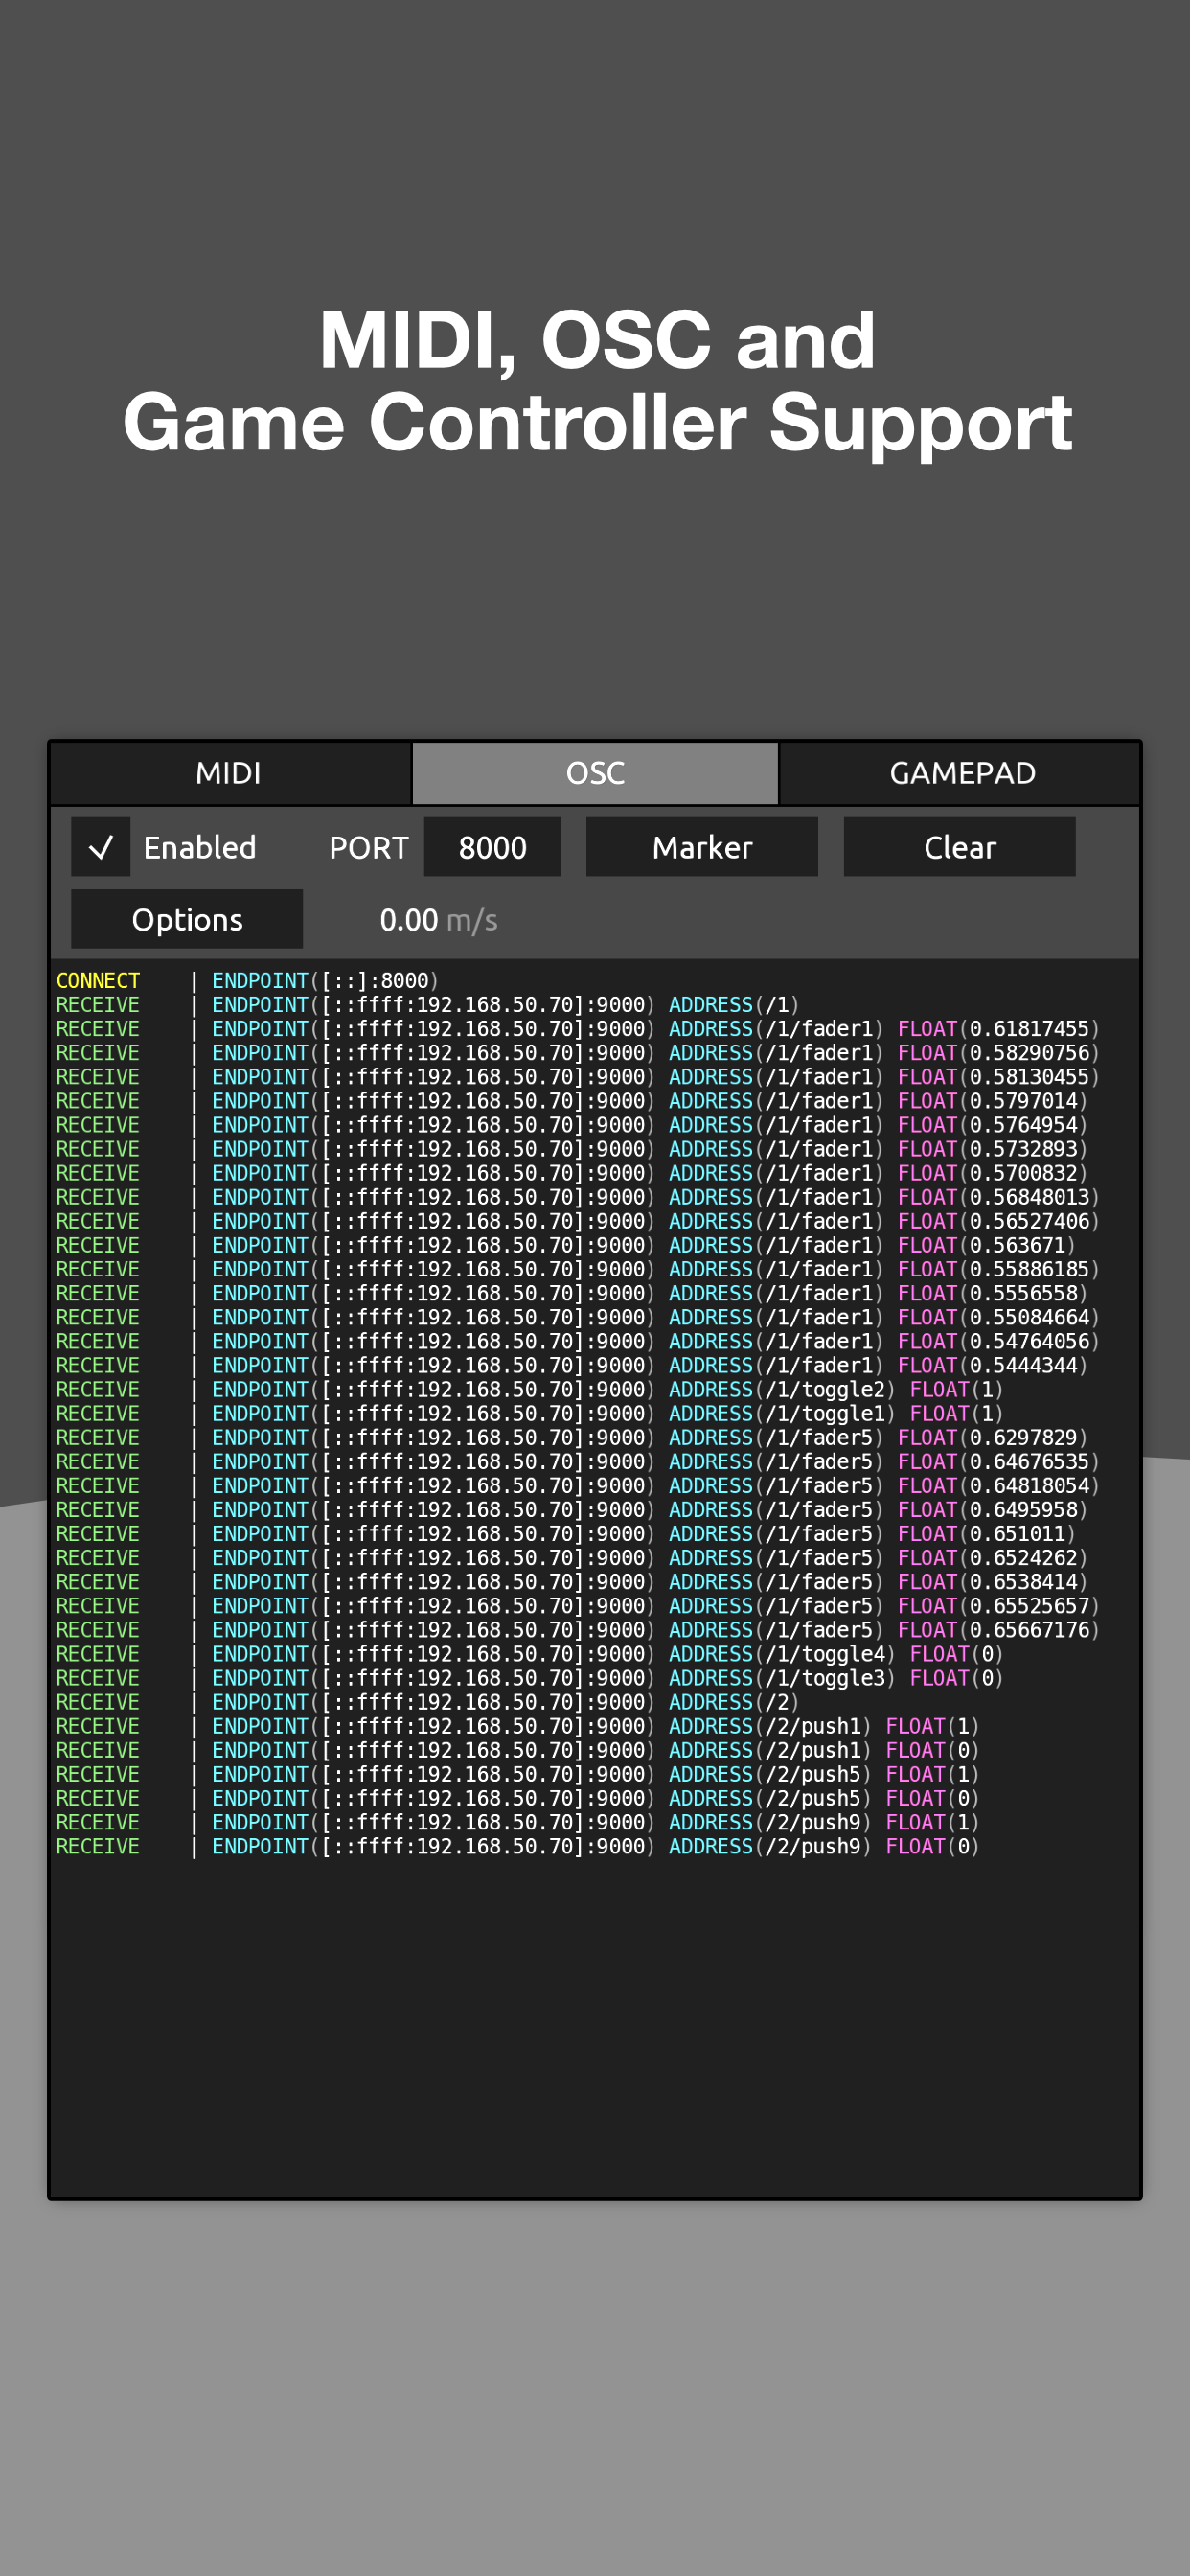The width and height of the screenshot is (1190, 2576).
Task: Click FLOAT(0.65525657) value
Action: point(998,1605)
